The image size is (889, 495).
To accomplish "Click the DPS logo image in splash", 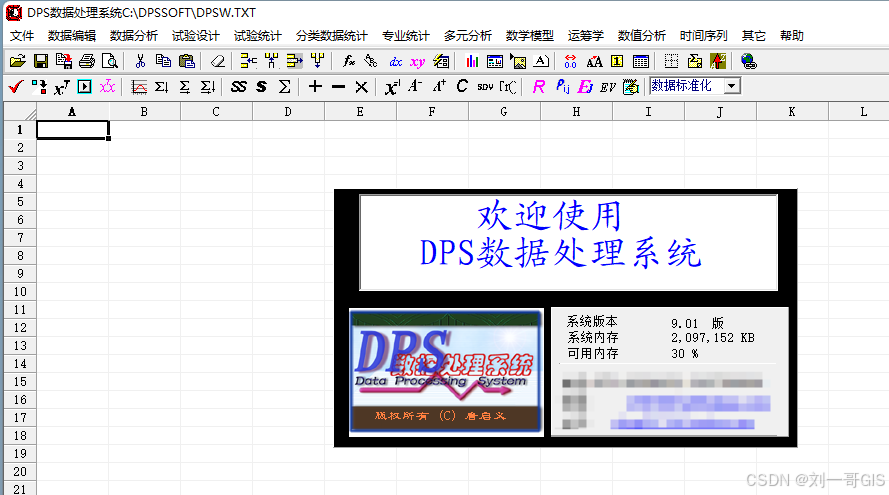I will tap(446, 373).
